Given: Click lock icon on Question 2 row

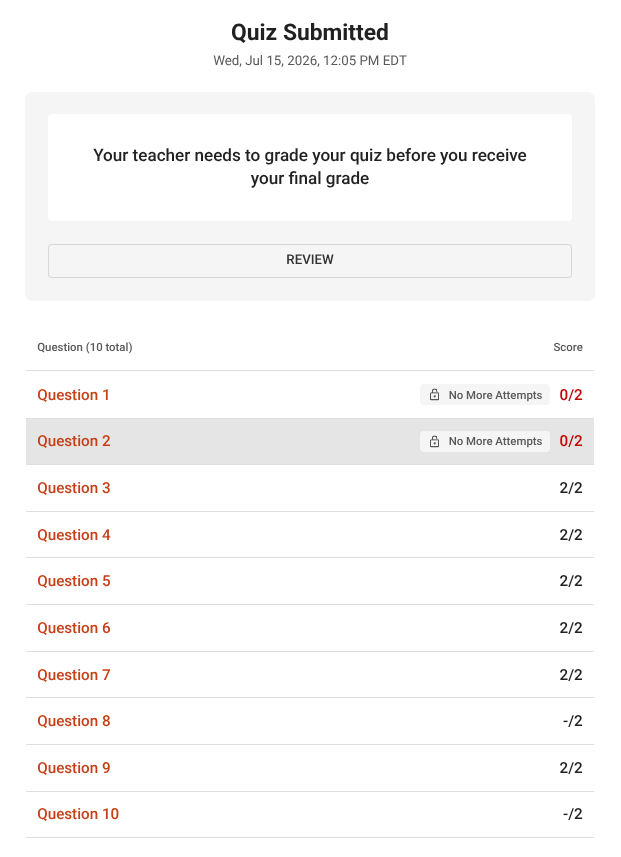Looking at the screenshot, I should 434,441.
